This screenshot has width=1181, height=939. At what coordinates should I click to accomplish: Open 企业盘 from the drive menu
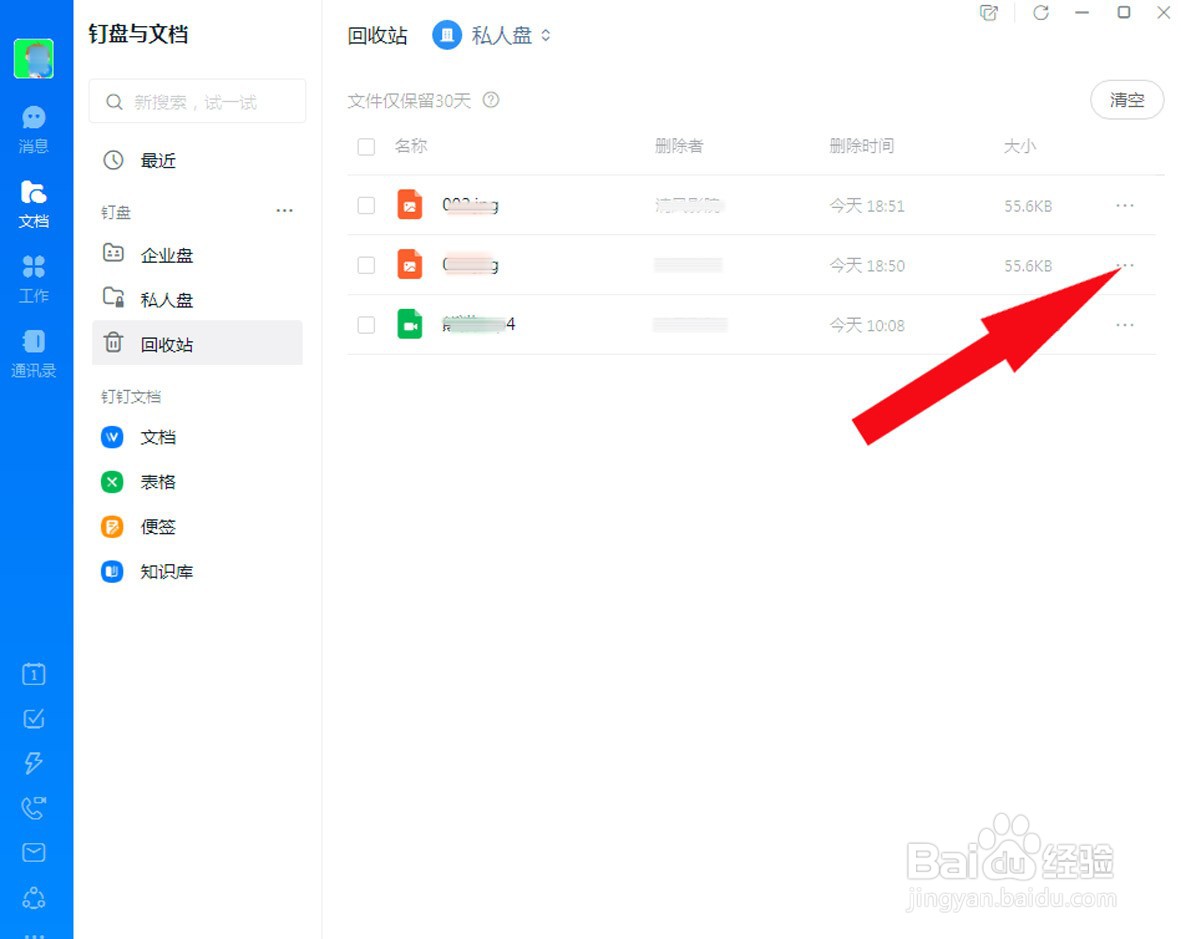tap(166, 255)
